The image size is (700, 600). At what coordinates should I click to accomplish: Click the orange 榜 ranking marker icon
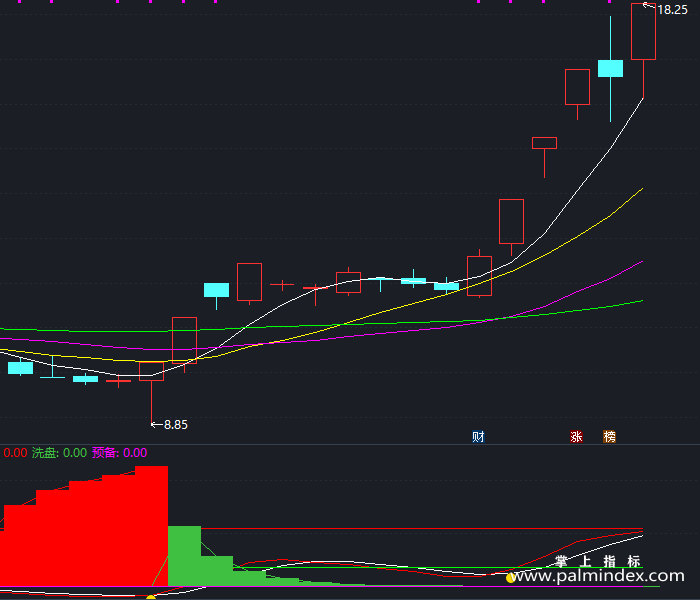click(609, 437)
